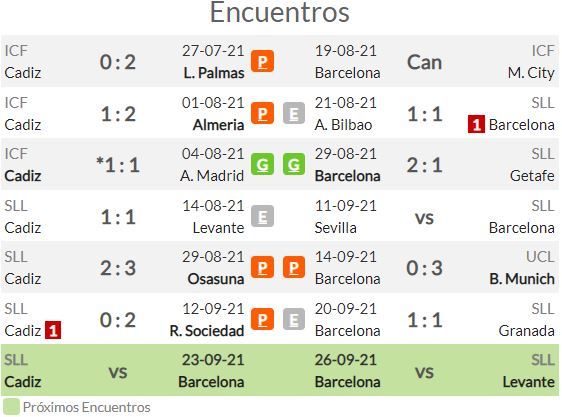Click the second orange P badge in the B. Munich row
The height and width of the screenshot is (417, 562).
(x=294, y=267)
